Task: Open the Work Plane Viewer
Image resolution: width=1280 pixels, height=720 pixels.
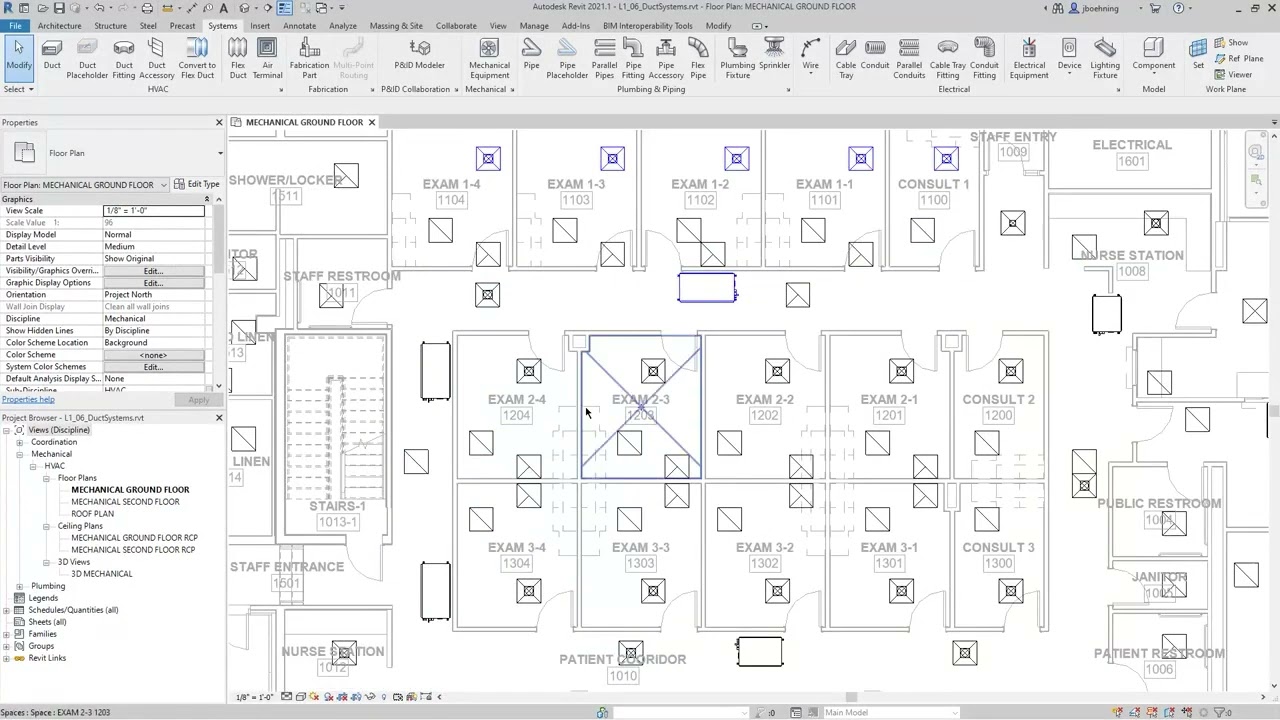Action: pyautogui.click(x=1232, y=75)
